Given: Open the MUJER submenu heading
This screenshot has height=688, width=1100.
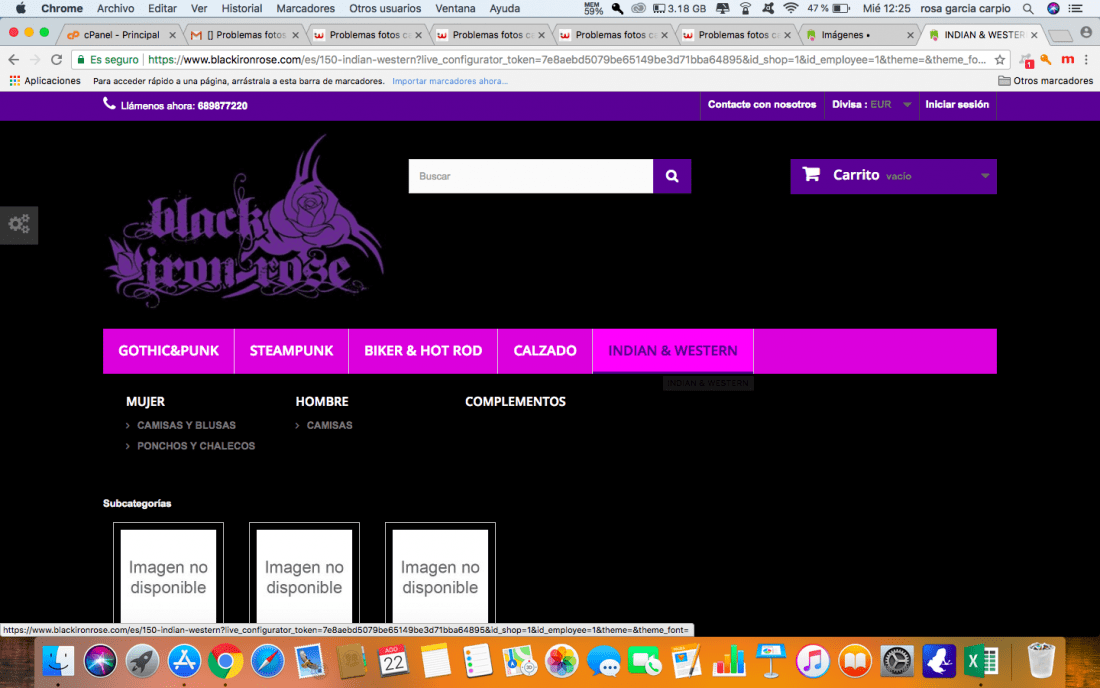Looking at the screenshot, I should pos(145,402).
